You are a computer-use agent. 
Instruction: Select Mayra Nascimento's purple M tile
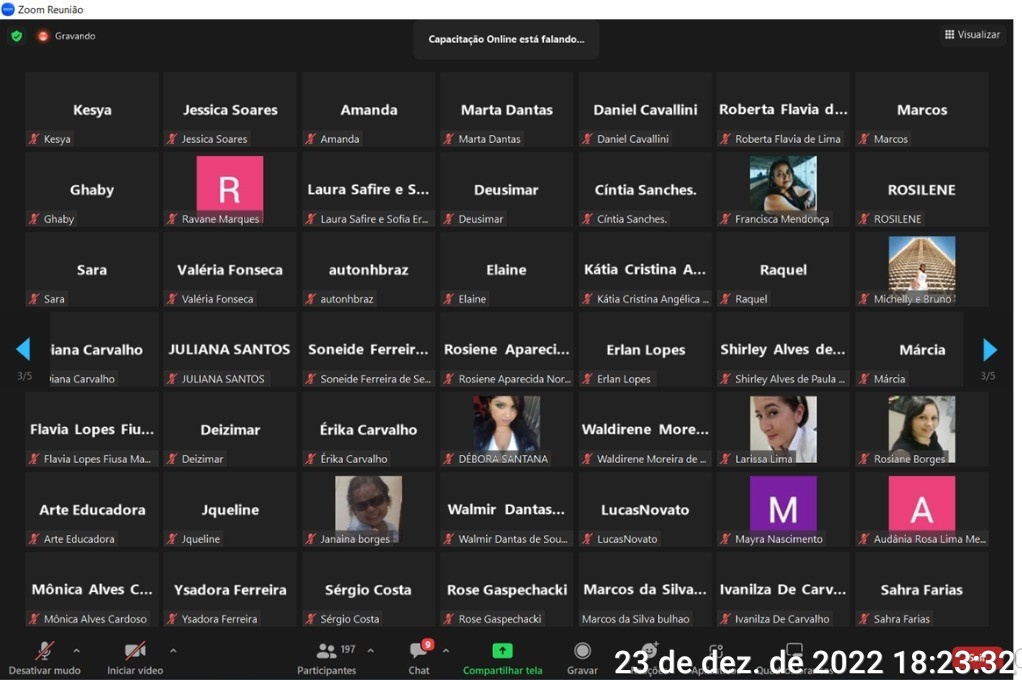pyautogui.click(x=782, y=509)
